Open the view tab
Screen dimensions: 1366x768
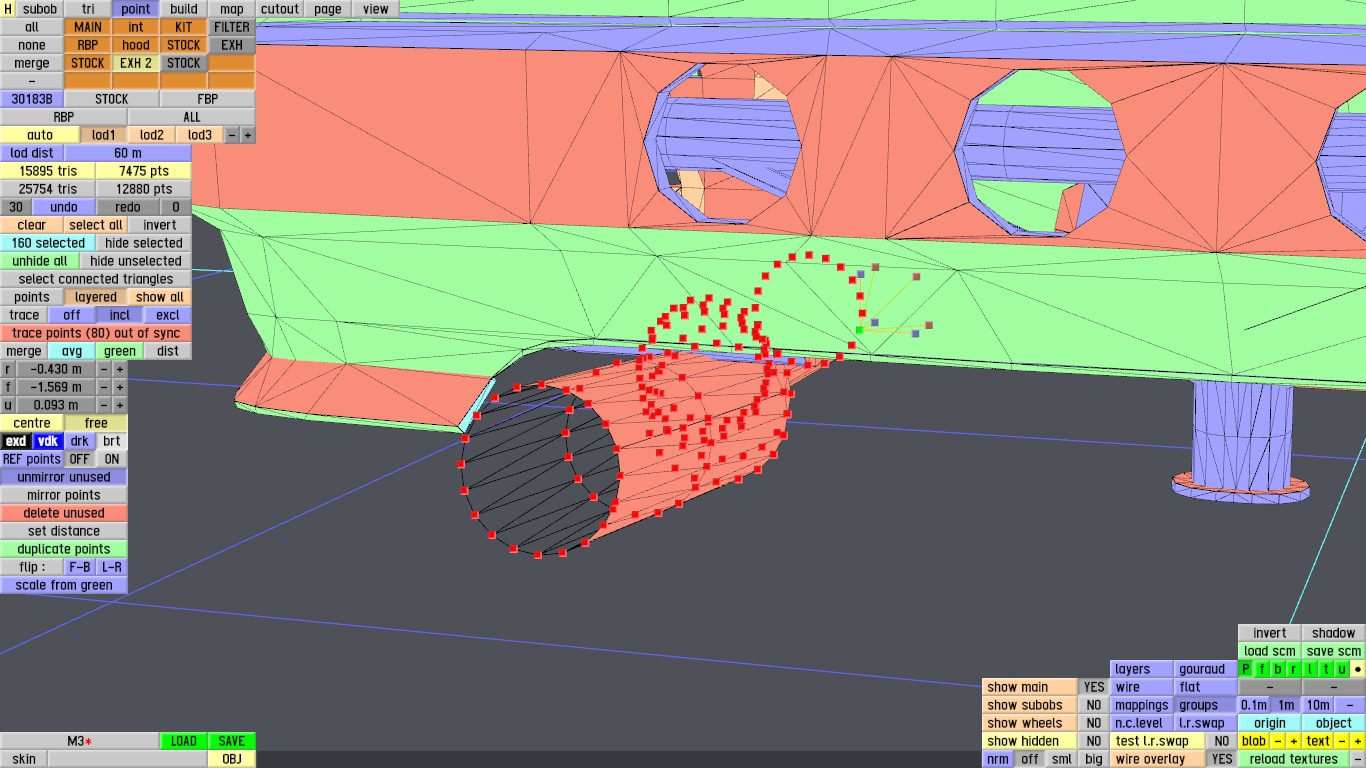376,9
